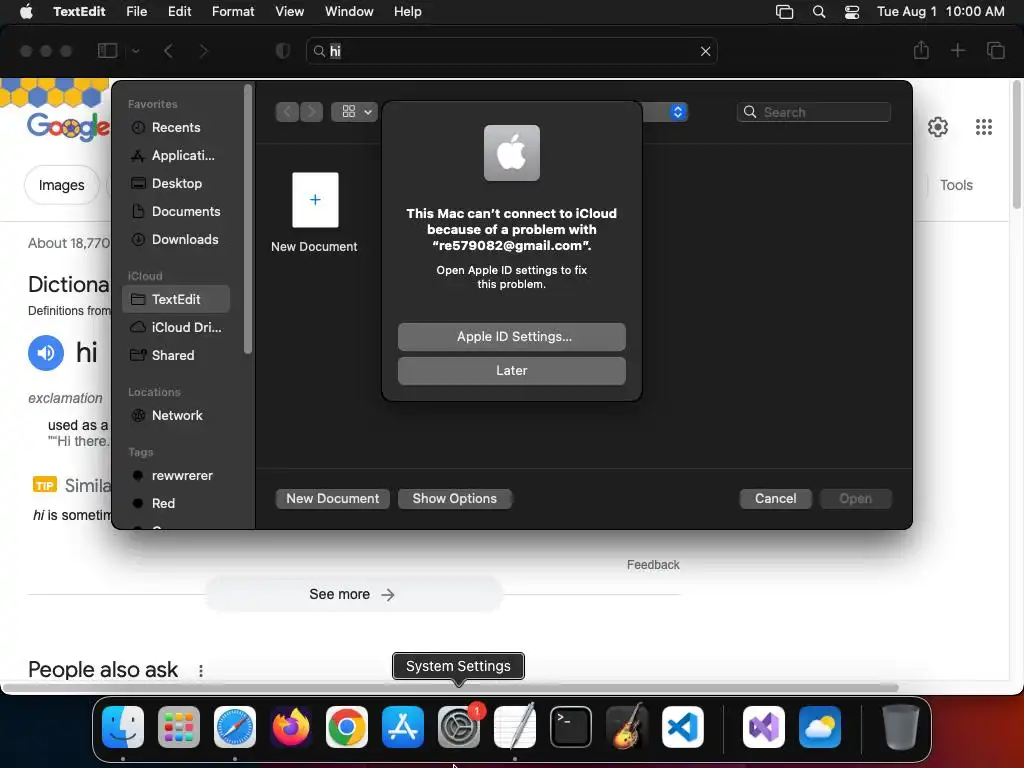Image resolution: width=1024 pixels, height=768 pixels.
Task: Select Recents in the sidebar
Action: click(176, 127)
